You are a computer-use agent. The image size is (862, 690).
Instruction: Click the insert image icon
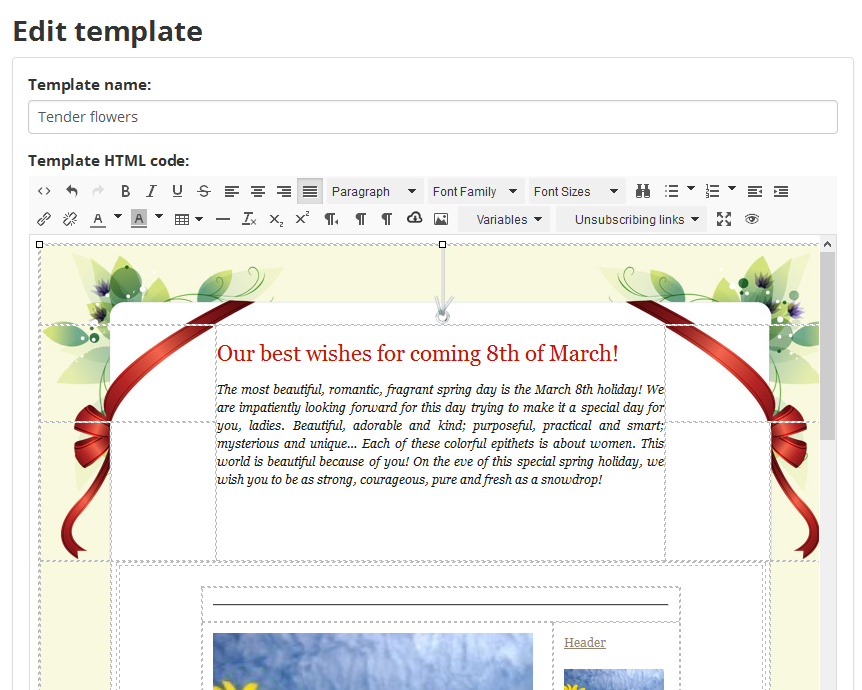pos(441,219)
